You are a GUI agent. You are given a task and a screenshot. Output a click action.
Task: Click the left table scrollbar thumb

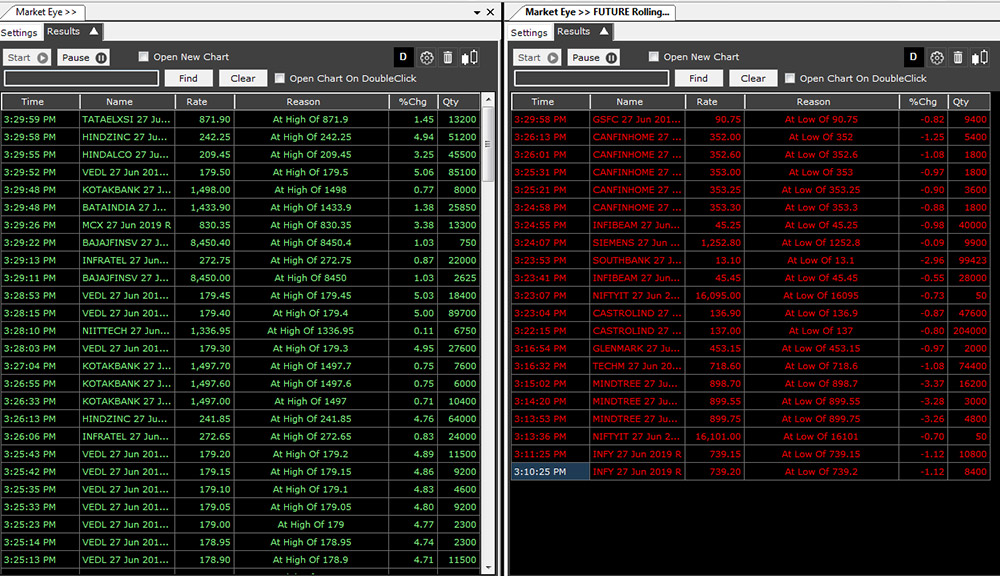pos(489,144)
